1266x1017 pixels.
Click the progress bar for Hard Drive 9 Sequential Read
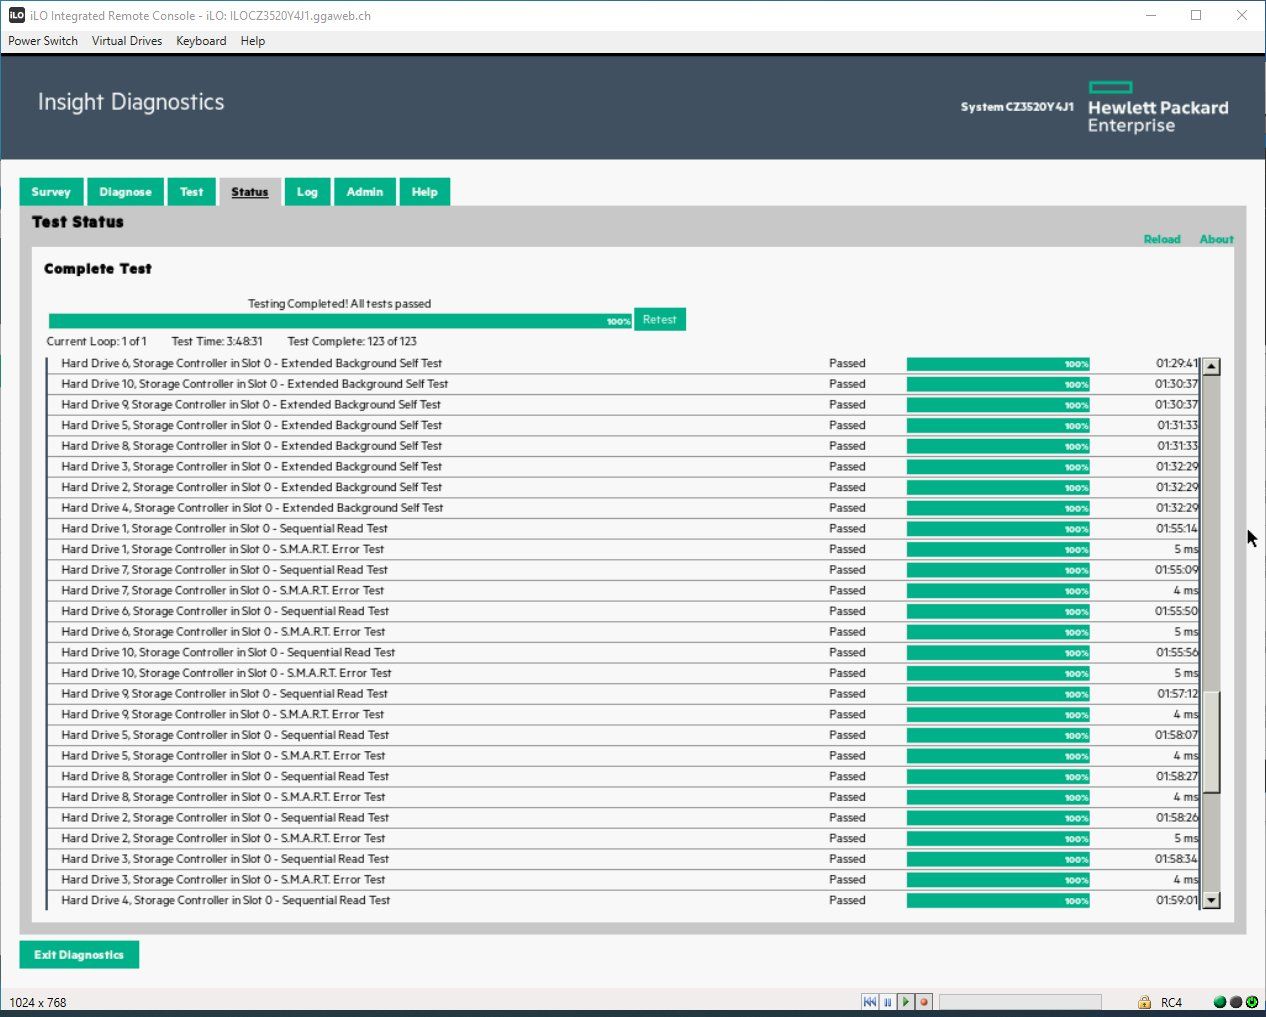click(x=998, y=694)
